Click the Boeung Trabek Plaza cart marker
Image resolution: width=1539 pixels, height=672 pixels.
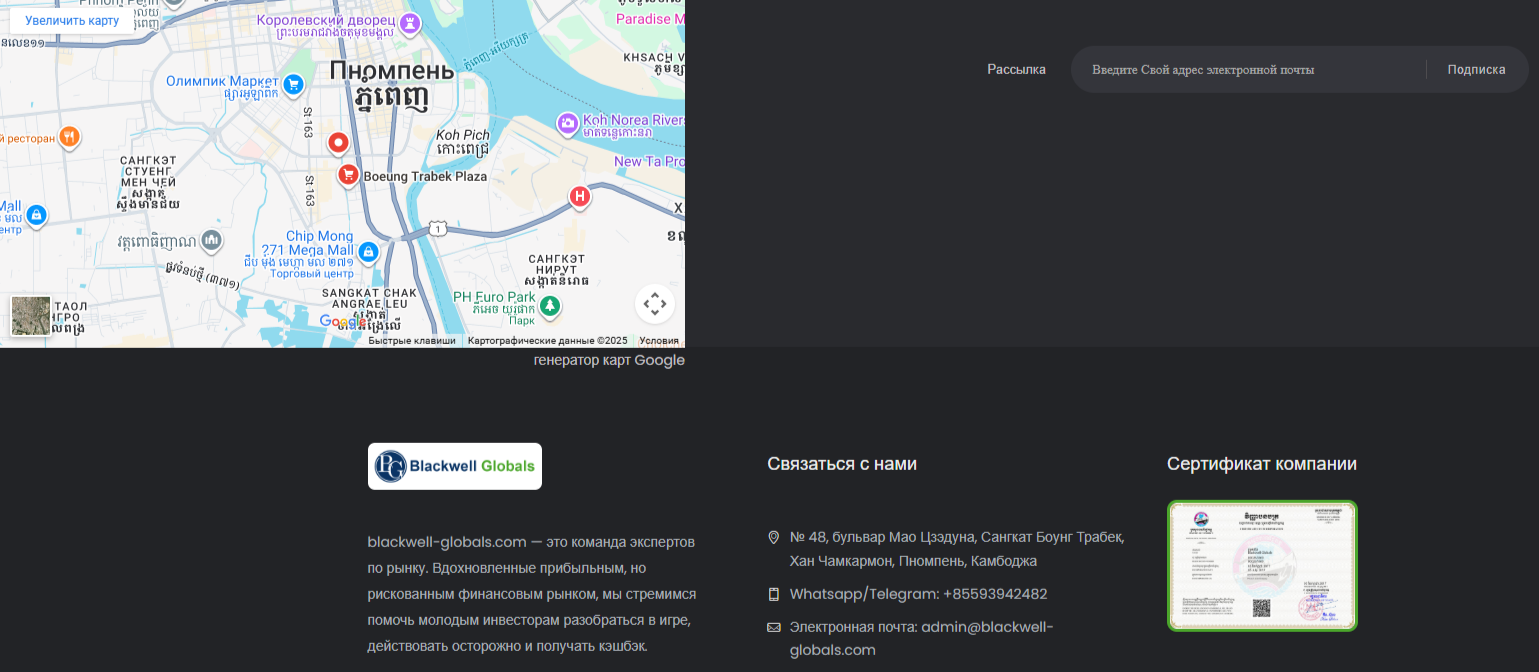(348, 176)
